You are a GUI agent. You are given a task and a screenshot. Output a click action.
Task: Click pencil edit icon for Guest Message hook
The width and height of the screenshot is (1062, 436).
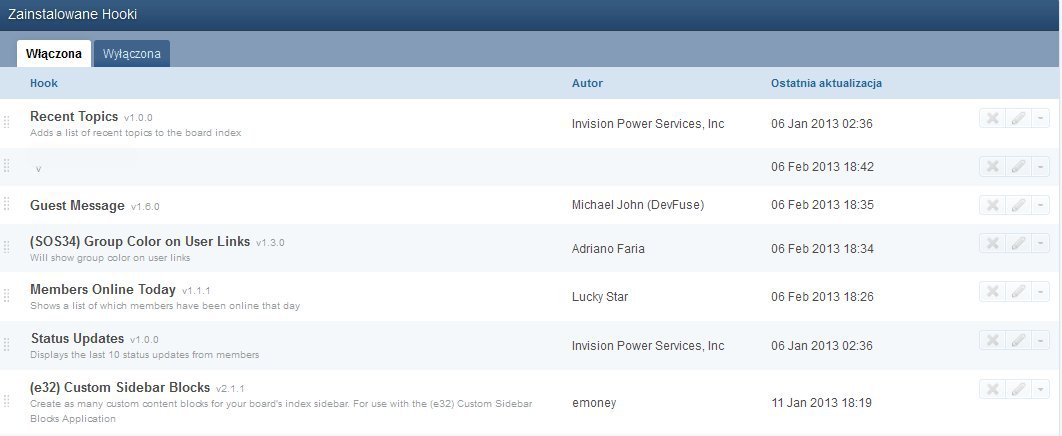click(1017, 205)
